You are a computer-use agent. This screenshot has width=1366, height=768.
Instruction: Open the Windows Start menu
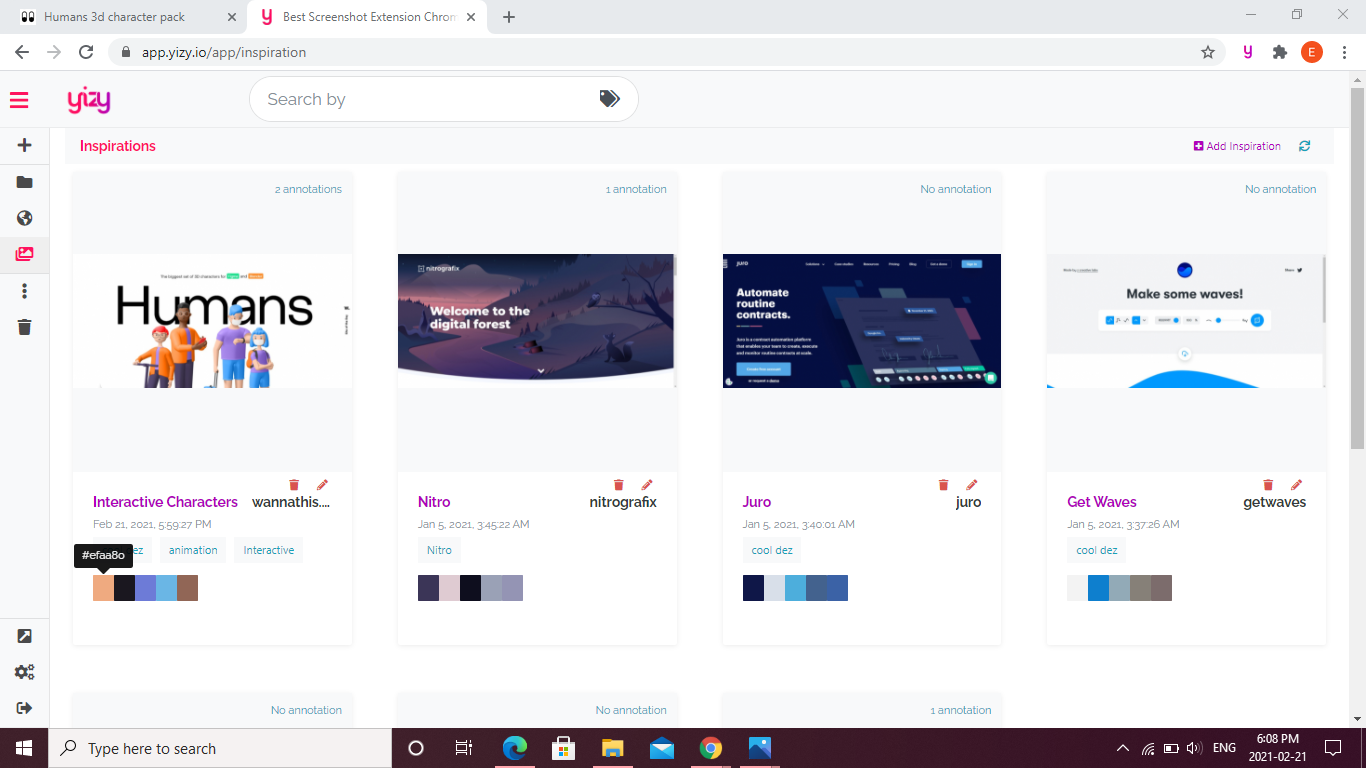click(x=23, y=748)
